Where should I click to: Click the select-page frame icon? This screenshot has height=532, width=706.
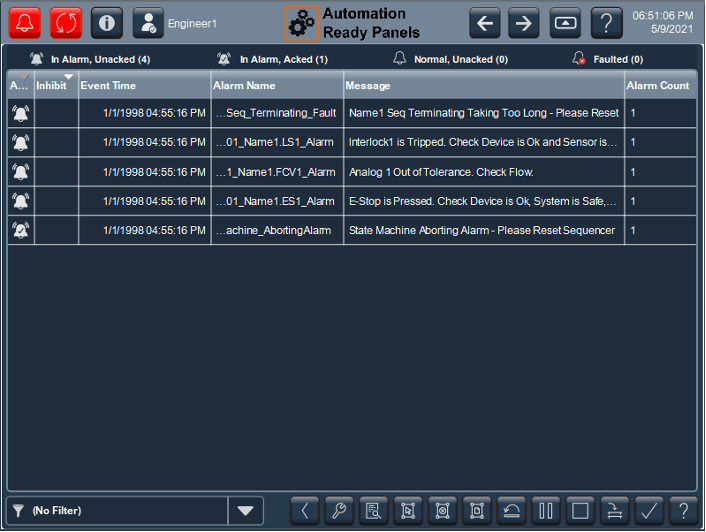[x=477, y=511]
